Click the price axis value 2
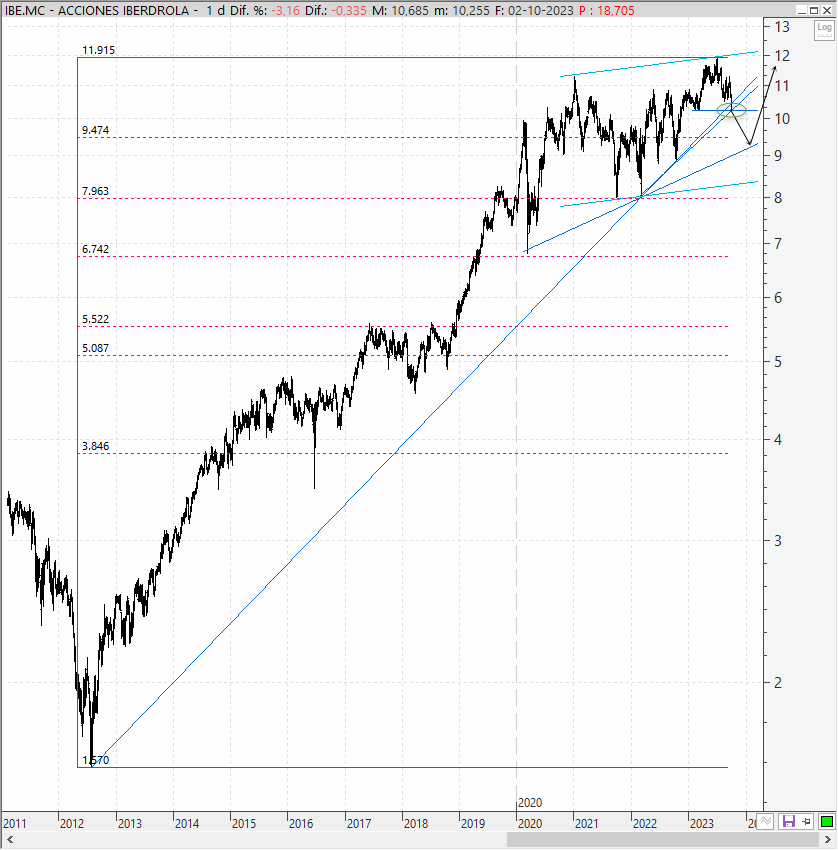Image resolution: width=838 pixels, height=850 pixels. pos(778,683)
